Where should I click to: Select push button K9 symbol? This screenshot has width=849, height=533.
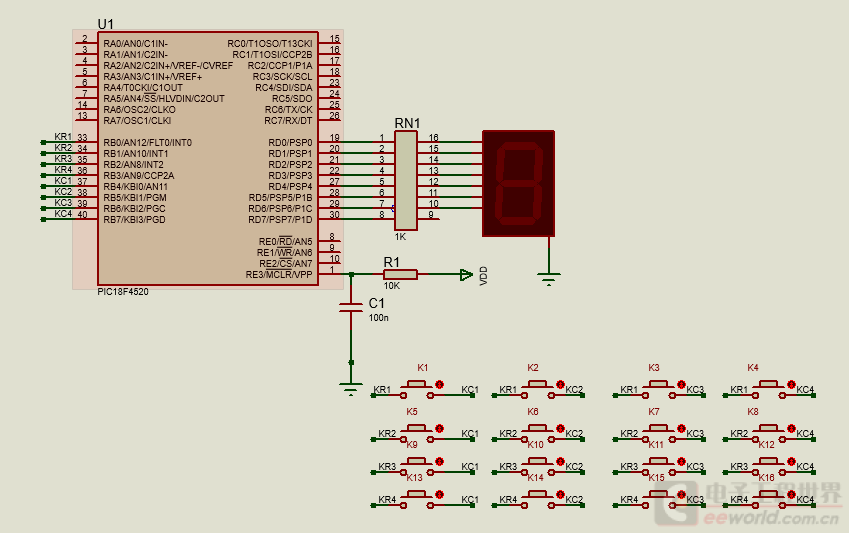417,467
